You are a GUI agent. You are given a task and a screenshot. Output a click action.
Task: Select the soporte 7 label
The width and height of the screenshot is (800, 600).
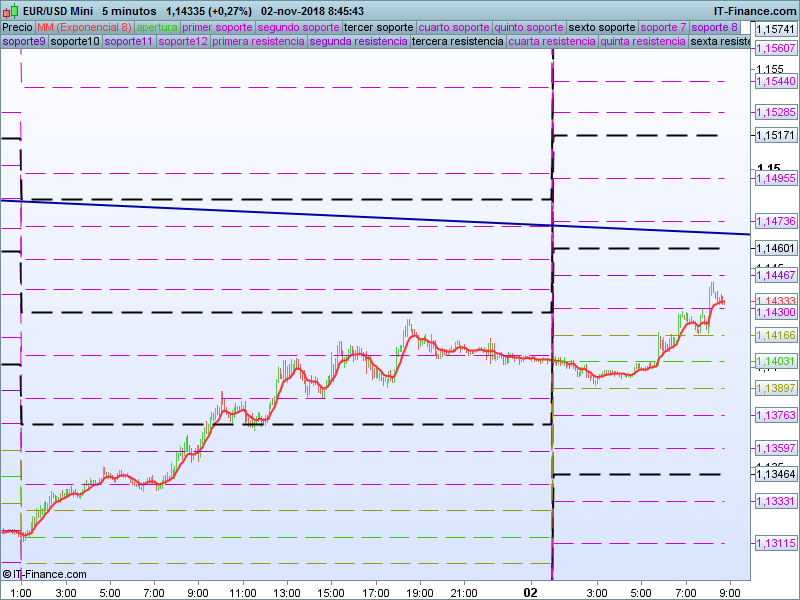663,28
